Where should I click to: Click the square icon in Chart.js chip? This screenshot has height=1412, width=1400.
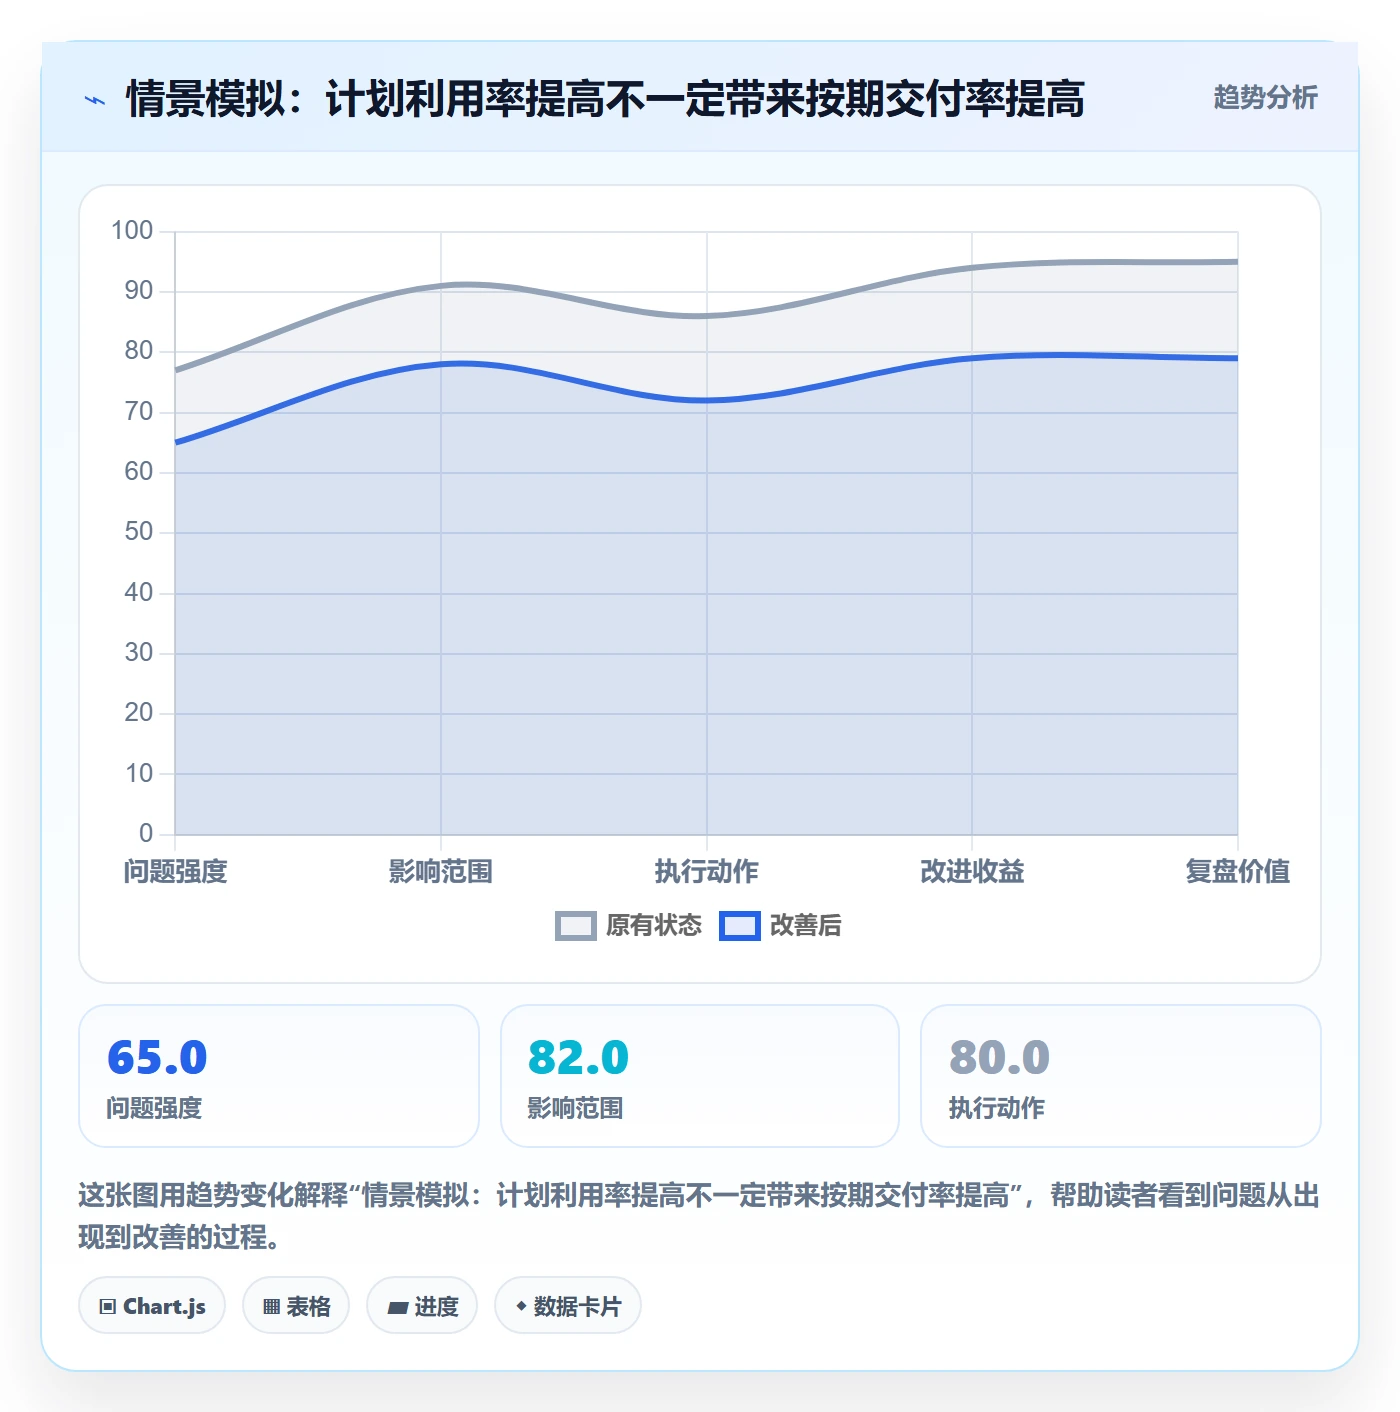(108, 1306)
